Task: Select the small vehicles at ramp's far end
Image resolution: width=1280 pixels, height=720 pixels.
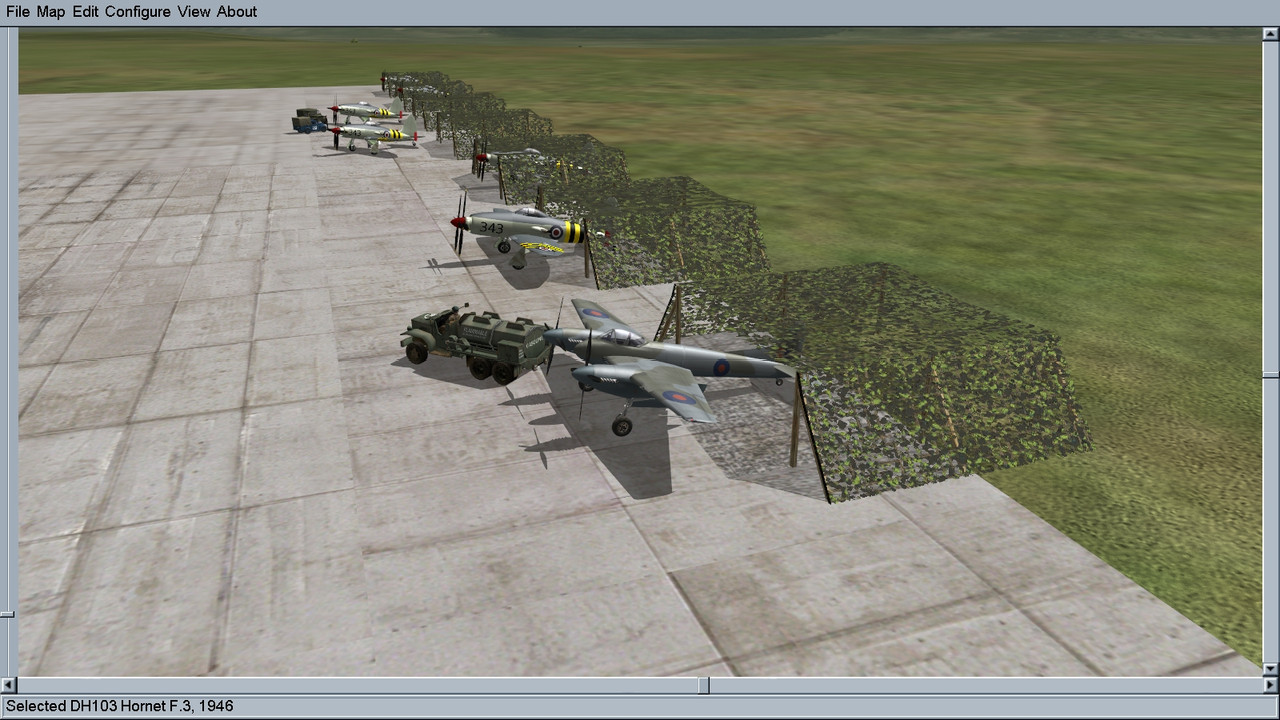Action: [309, 120]
